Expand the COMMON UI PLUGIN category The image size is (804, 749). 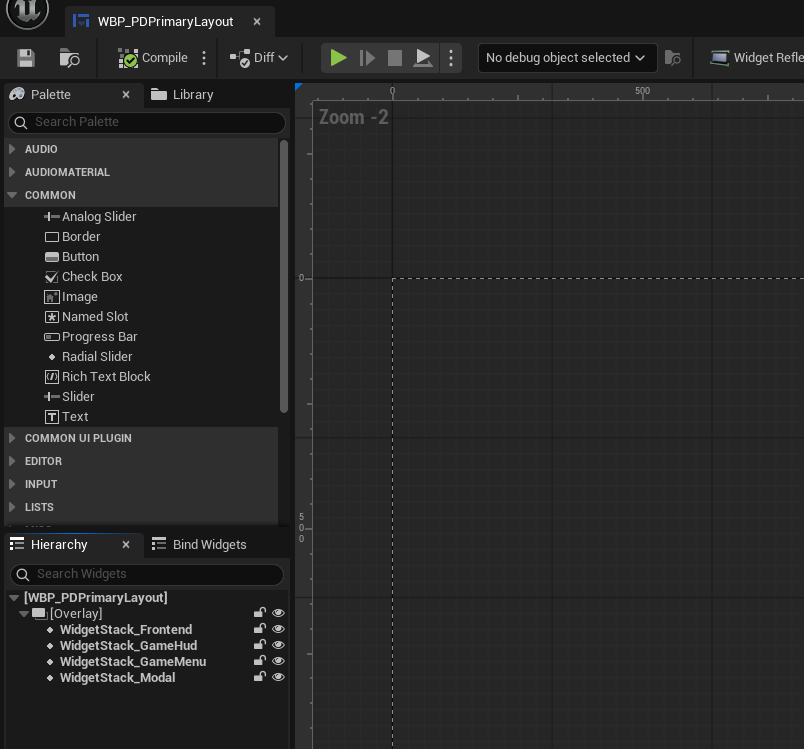(x=12, y=438)
